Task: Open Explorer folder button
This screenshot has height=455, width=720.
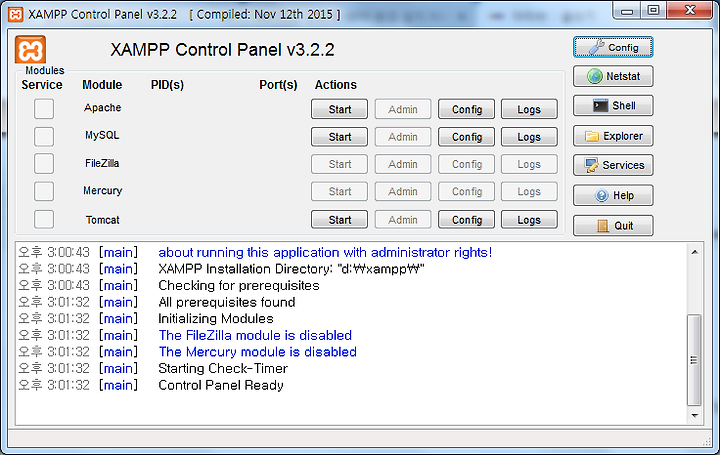Action: 613,136
